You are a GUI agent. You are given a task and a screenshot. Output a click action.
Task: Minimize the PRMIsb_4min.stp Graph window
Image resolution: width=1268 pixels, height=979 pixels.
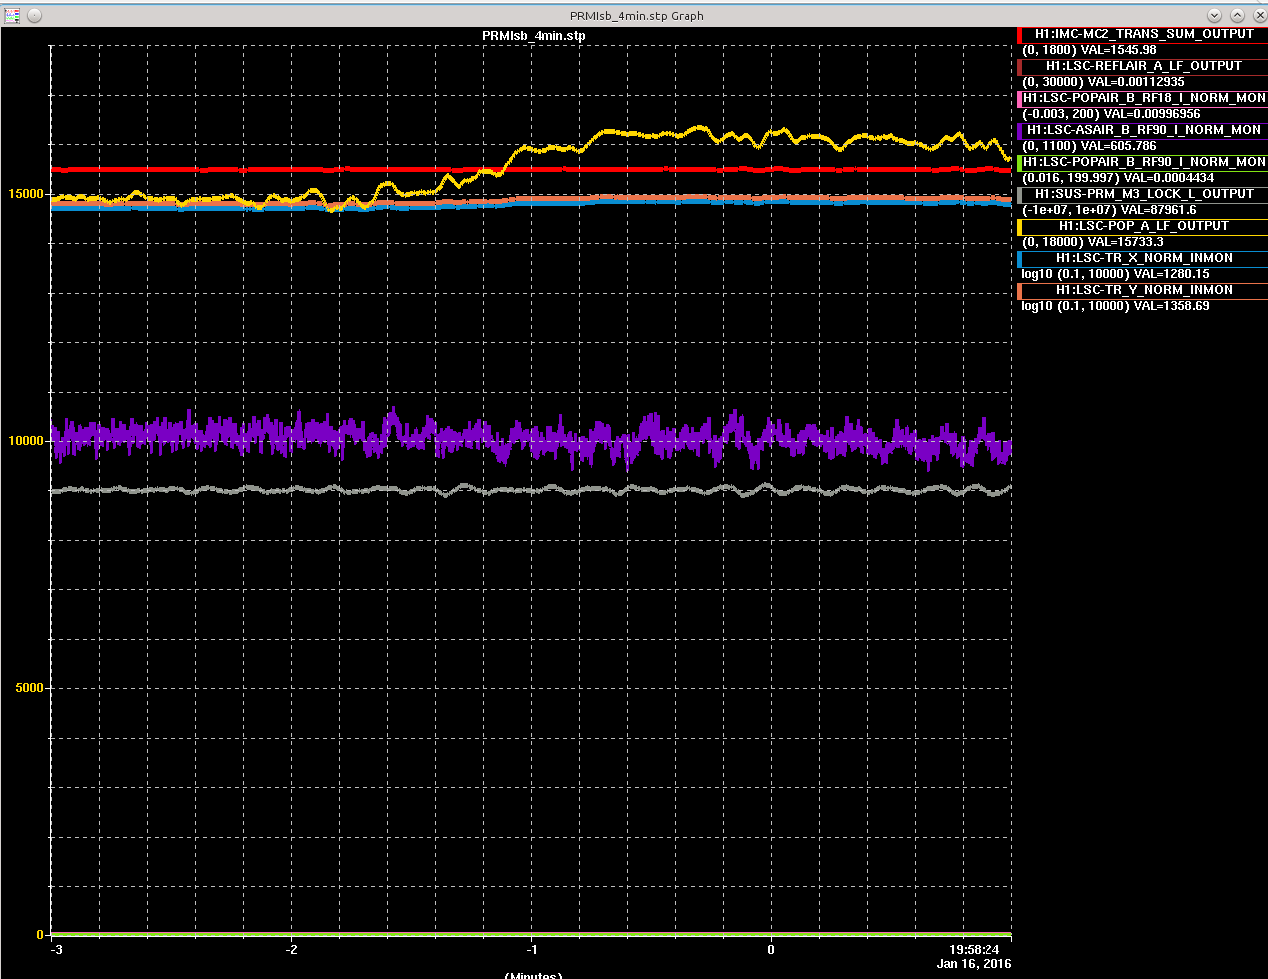pyautogui.click(x=1214, y=15)
